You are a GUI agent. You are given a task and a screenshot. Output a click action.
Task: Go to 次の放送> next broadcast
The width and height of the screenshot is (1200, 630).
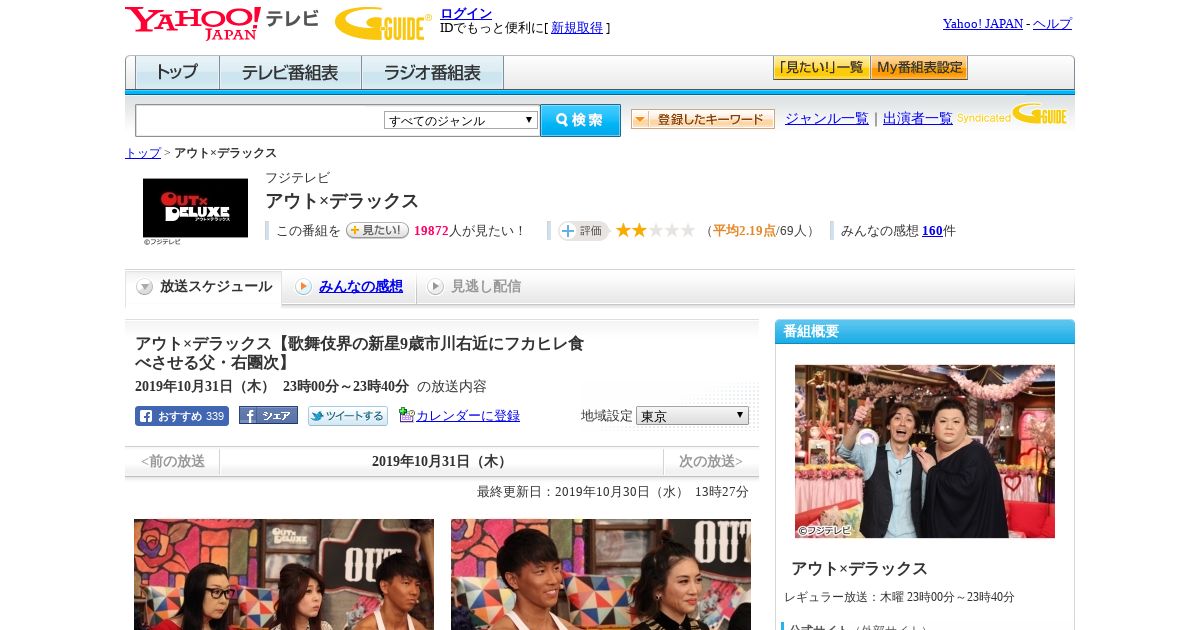pyautogui.click(x=711, y=461)
